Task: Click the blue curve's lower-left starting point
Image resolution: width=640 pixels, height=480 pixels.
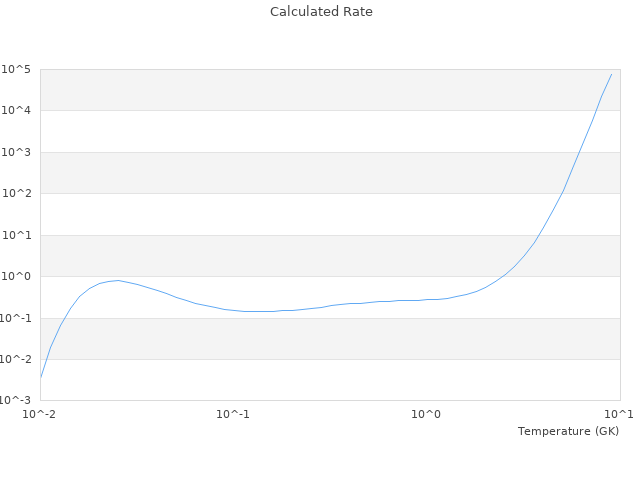Action: pyautogui.click(x=41, y=377)
